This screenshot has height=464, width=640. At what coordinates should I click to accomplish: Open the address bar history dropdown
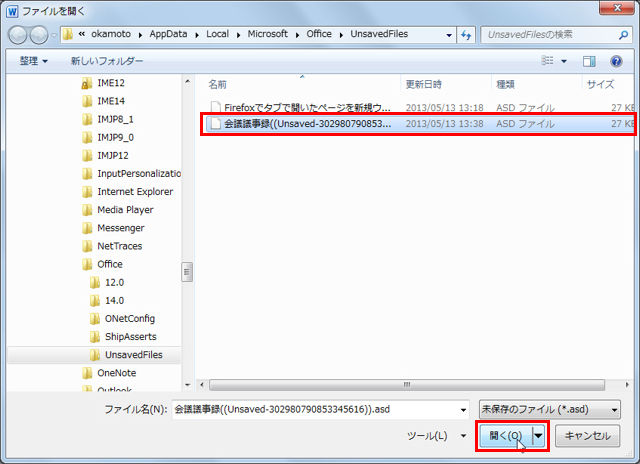449,35
